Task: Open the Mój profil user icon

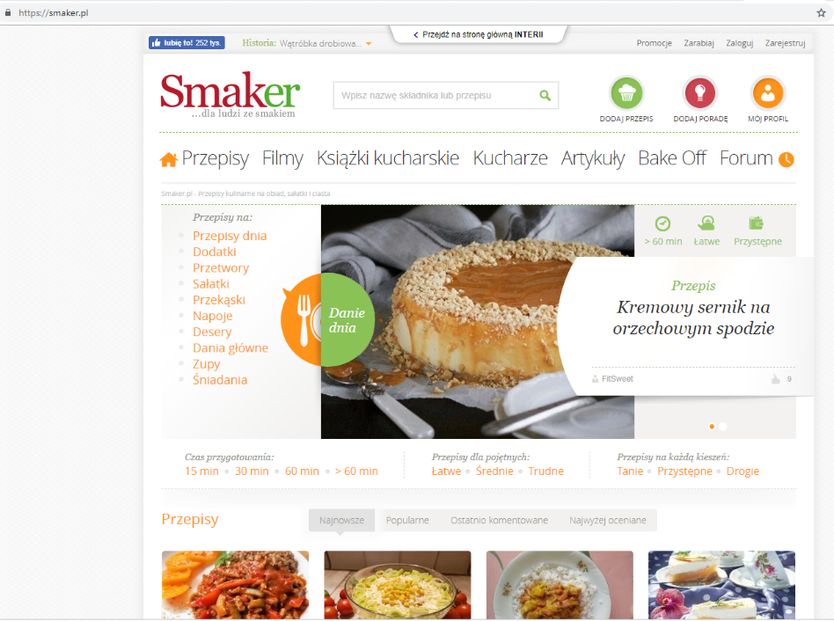Action: (x=768, y=93)
